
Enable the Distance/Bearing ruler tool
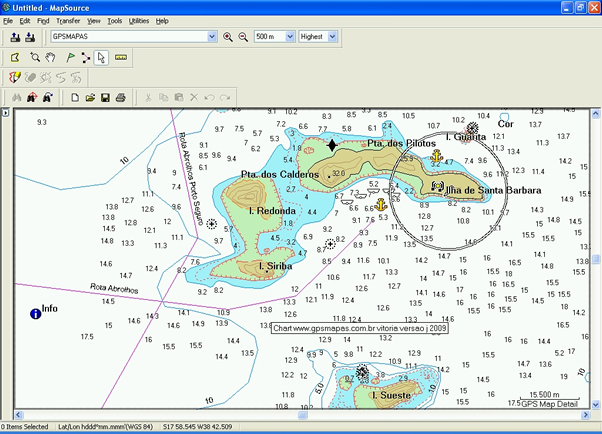(x=120, y=58)
